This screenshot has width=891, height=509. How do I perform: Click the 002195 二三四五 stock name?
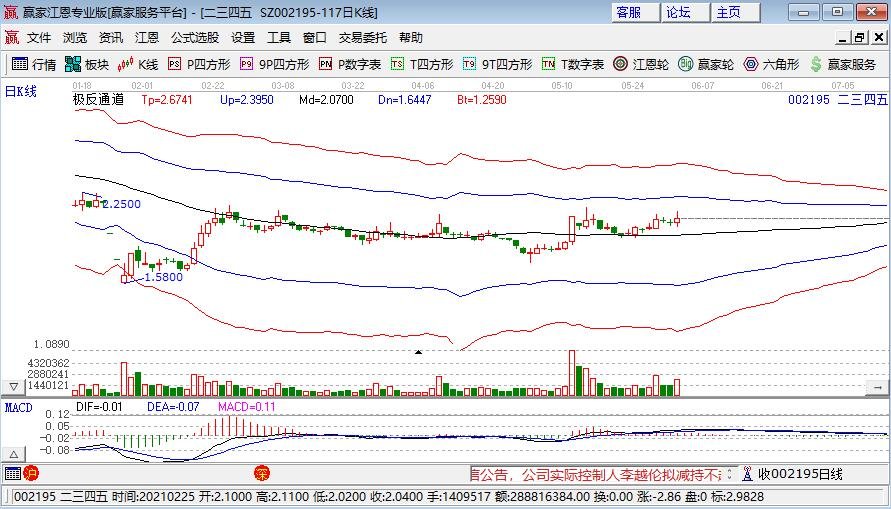coord(838,100)
